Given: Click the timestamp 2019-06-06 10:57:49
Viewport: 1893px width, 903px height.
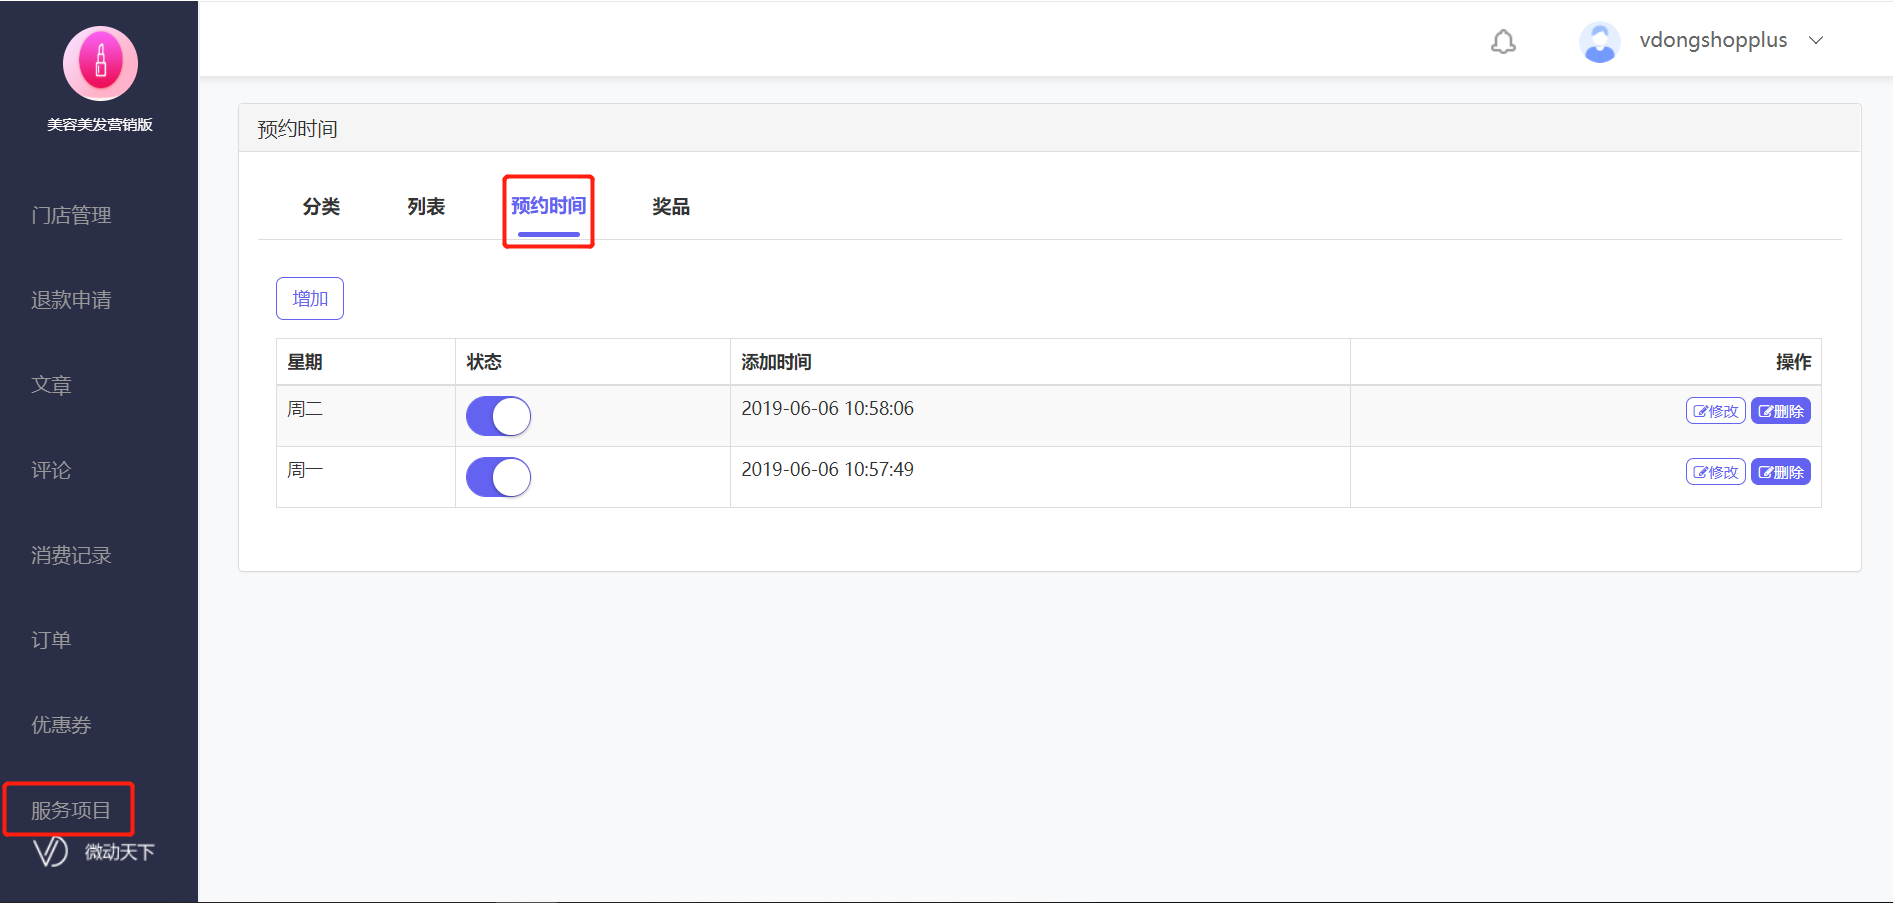Looking at the screenshot, I should click(x=827, y=469).
